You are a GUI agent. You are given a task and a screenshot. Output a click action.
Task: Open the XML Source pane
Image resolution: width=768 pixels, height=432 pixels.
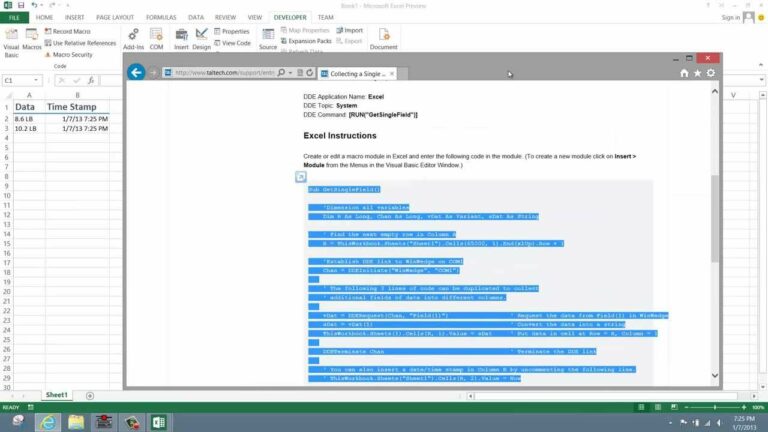point(268,39)
